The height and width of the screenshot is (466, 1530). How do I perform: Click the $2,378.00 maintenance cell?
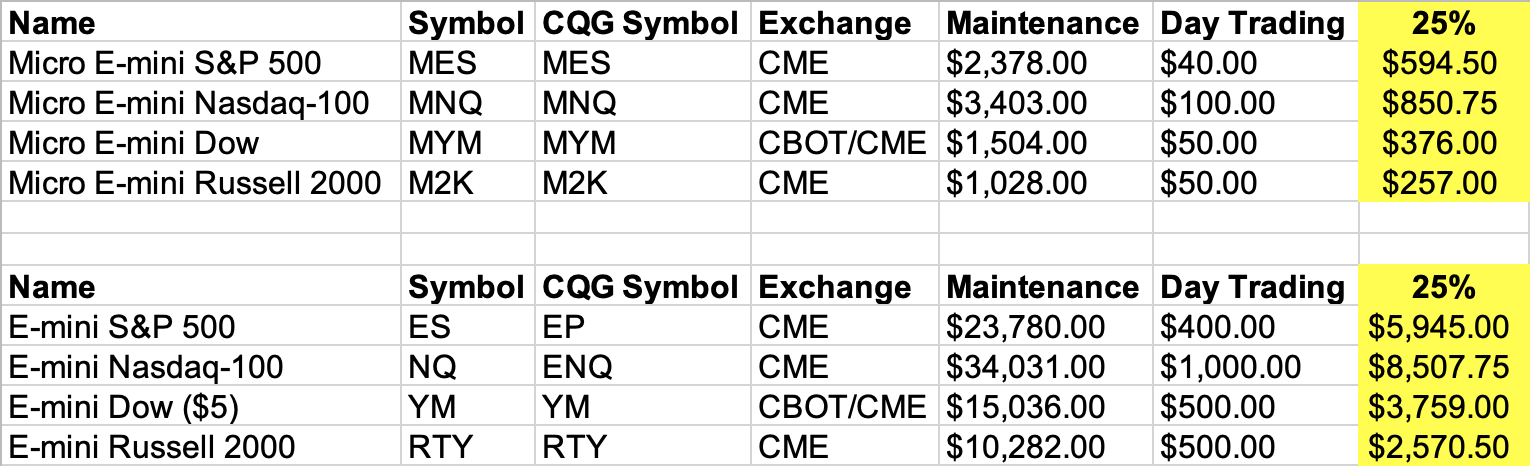coord(1016,64)
